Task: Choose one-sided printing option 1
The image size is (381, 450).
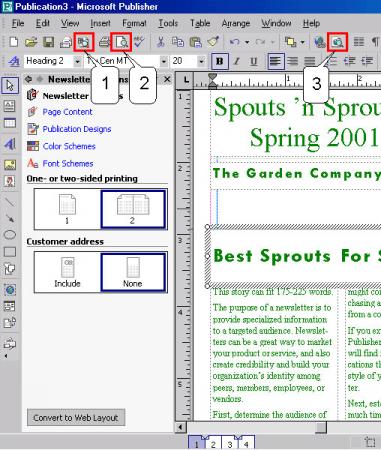Action: click(67, 209)
